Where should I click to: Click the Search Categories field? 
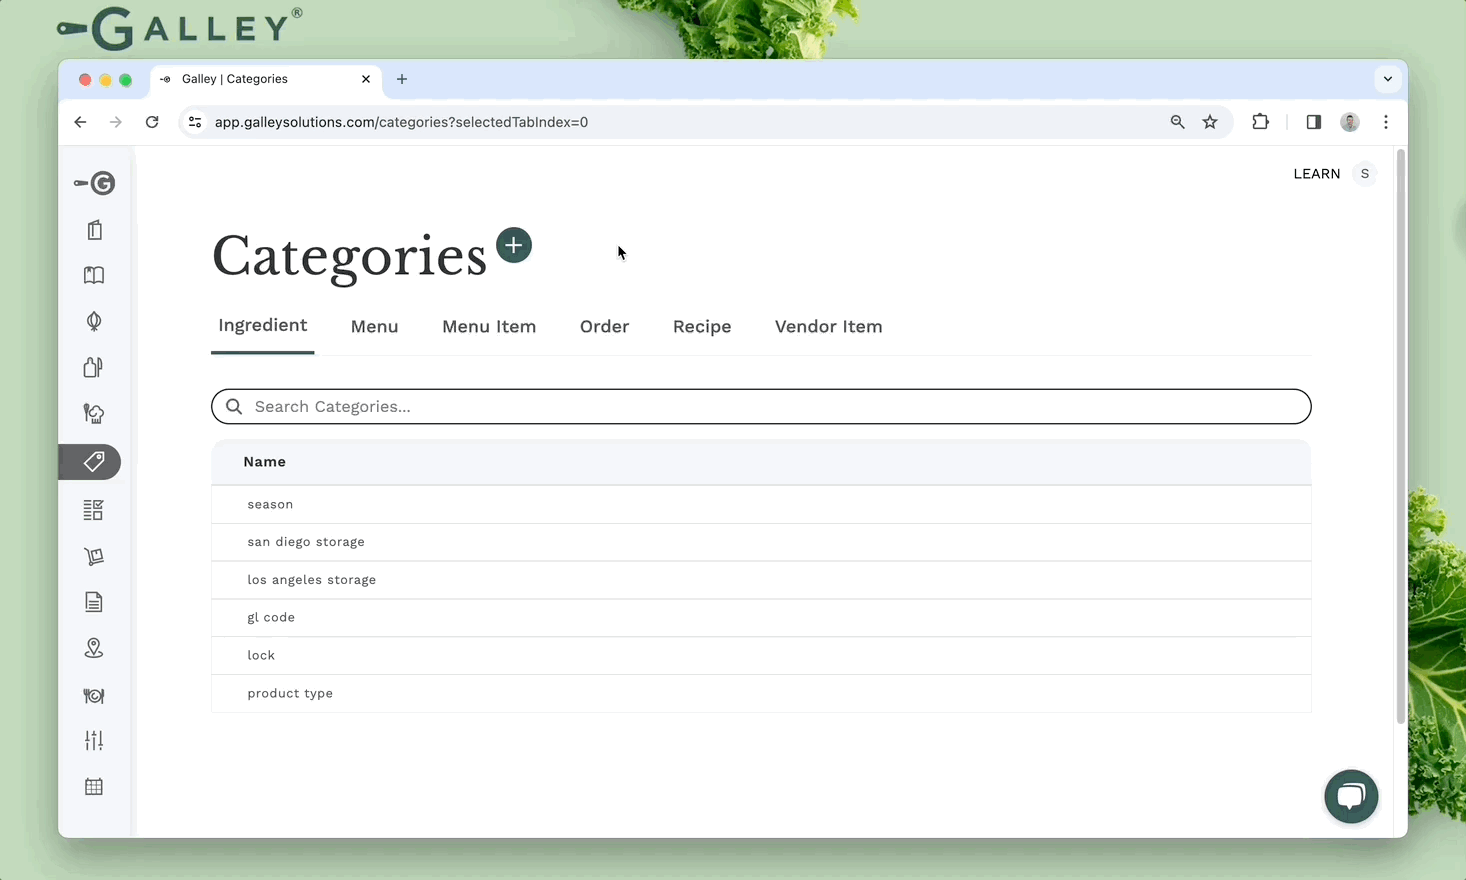coord(760,407)
